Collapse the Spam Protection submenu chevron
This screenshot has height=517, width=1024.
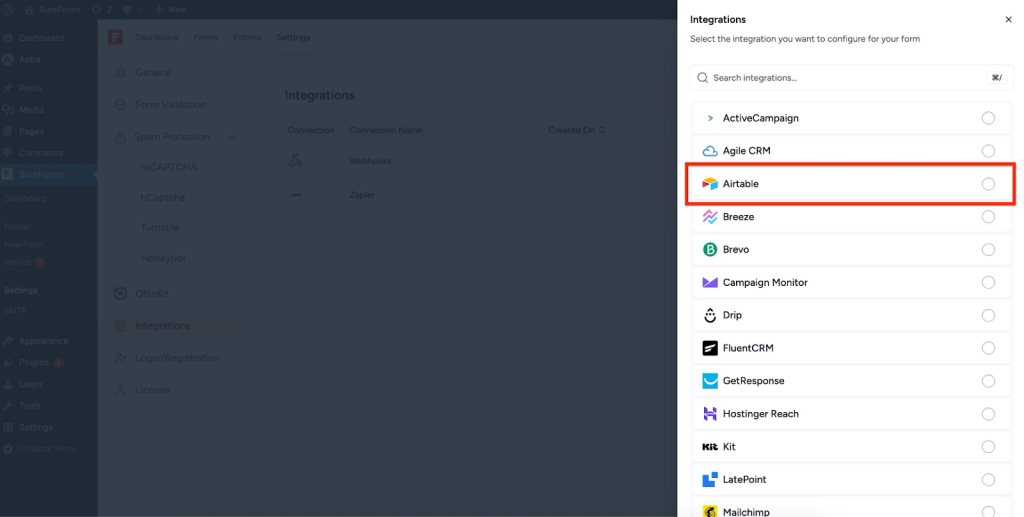tap(232, 137)
